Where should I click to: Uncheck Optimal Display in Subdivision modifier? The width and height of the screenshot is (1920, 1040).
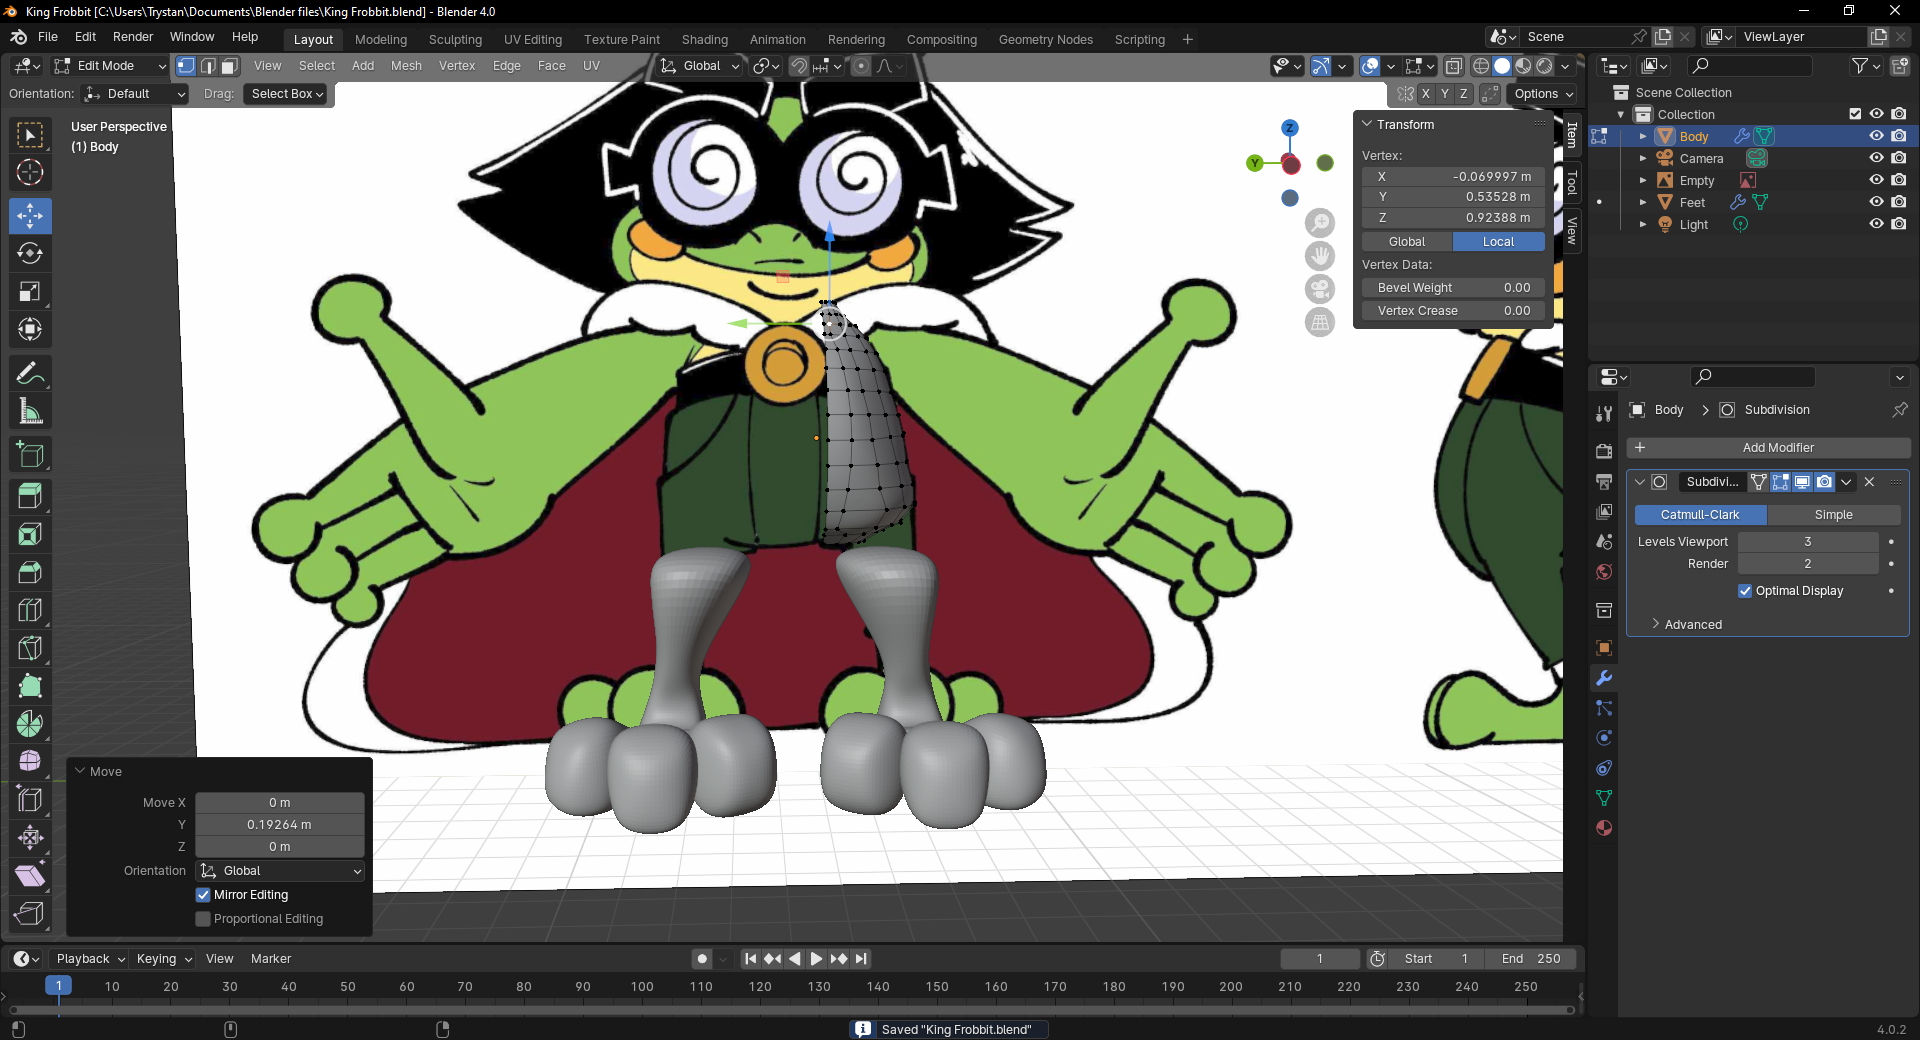point(1745,591)
